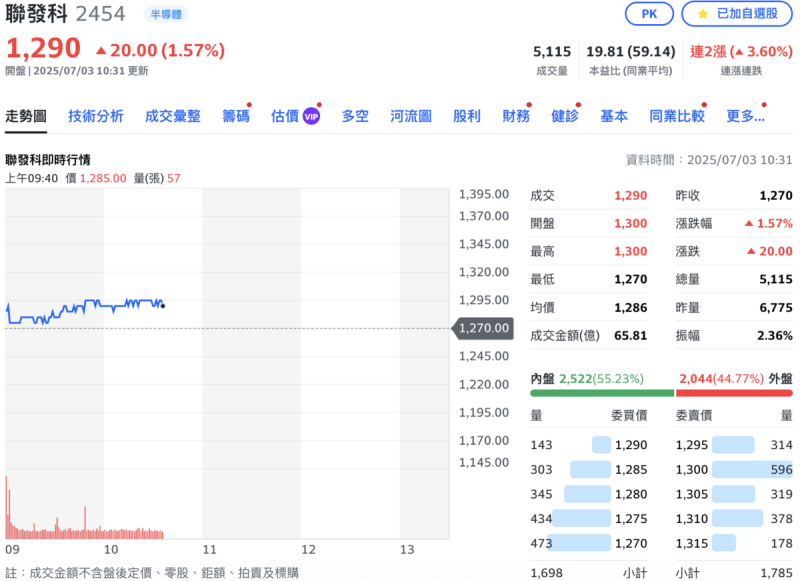Open the 半導體 industry tag
The width and height of the screenshot is (800, 581).
point(166,14)
